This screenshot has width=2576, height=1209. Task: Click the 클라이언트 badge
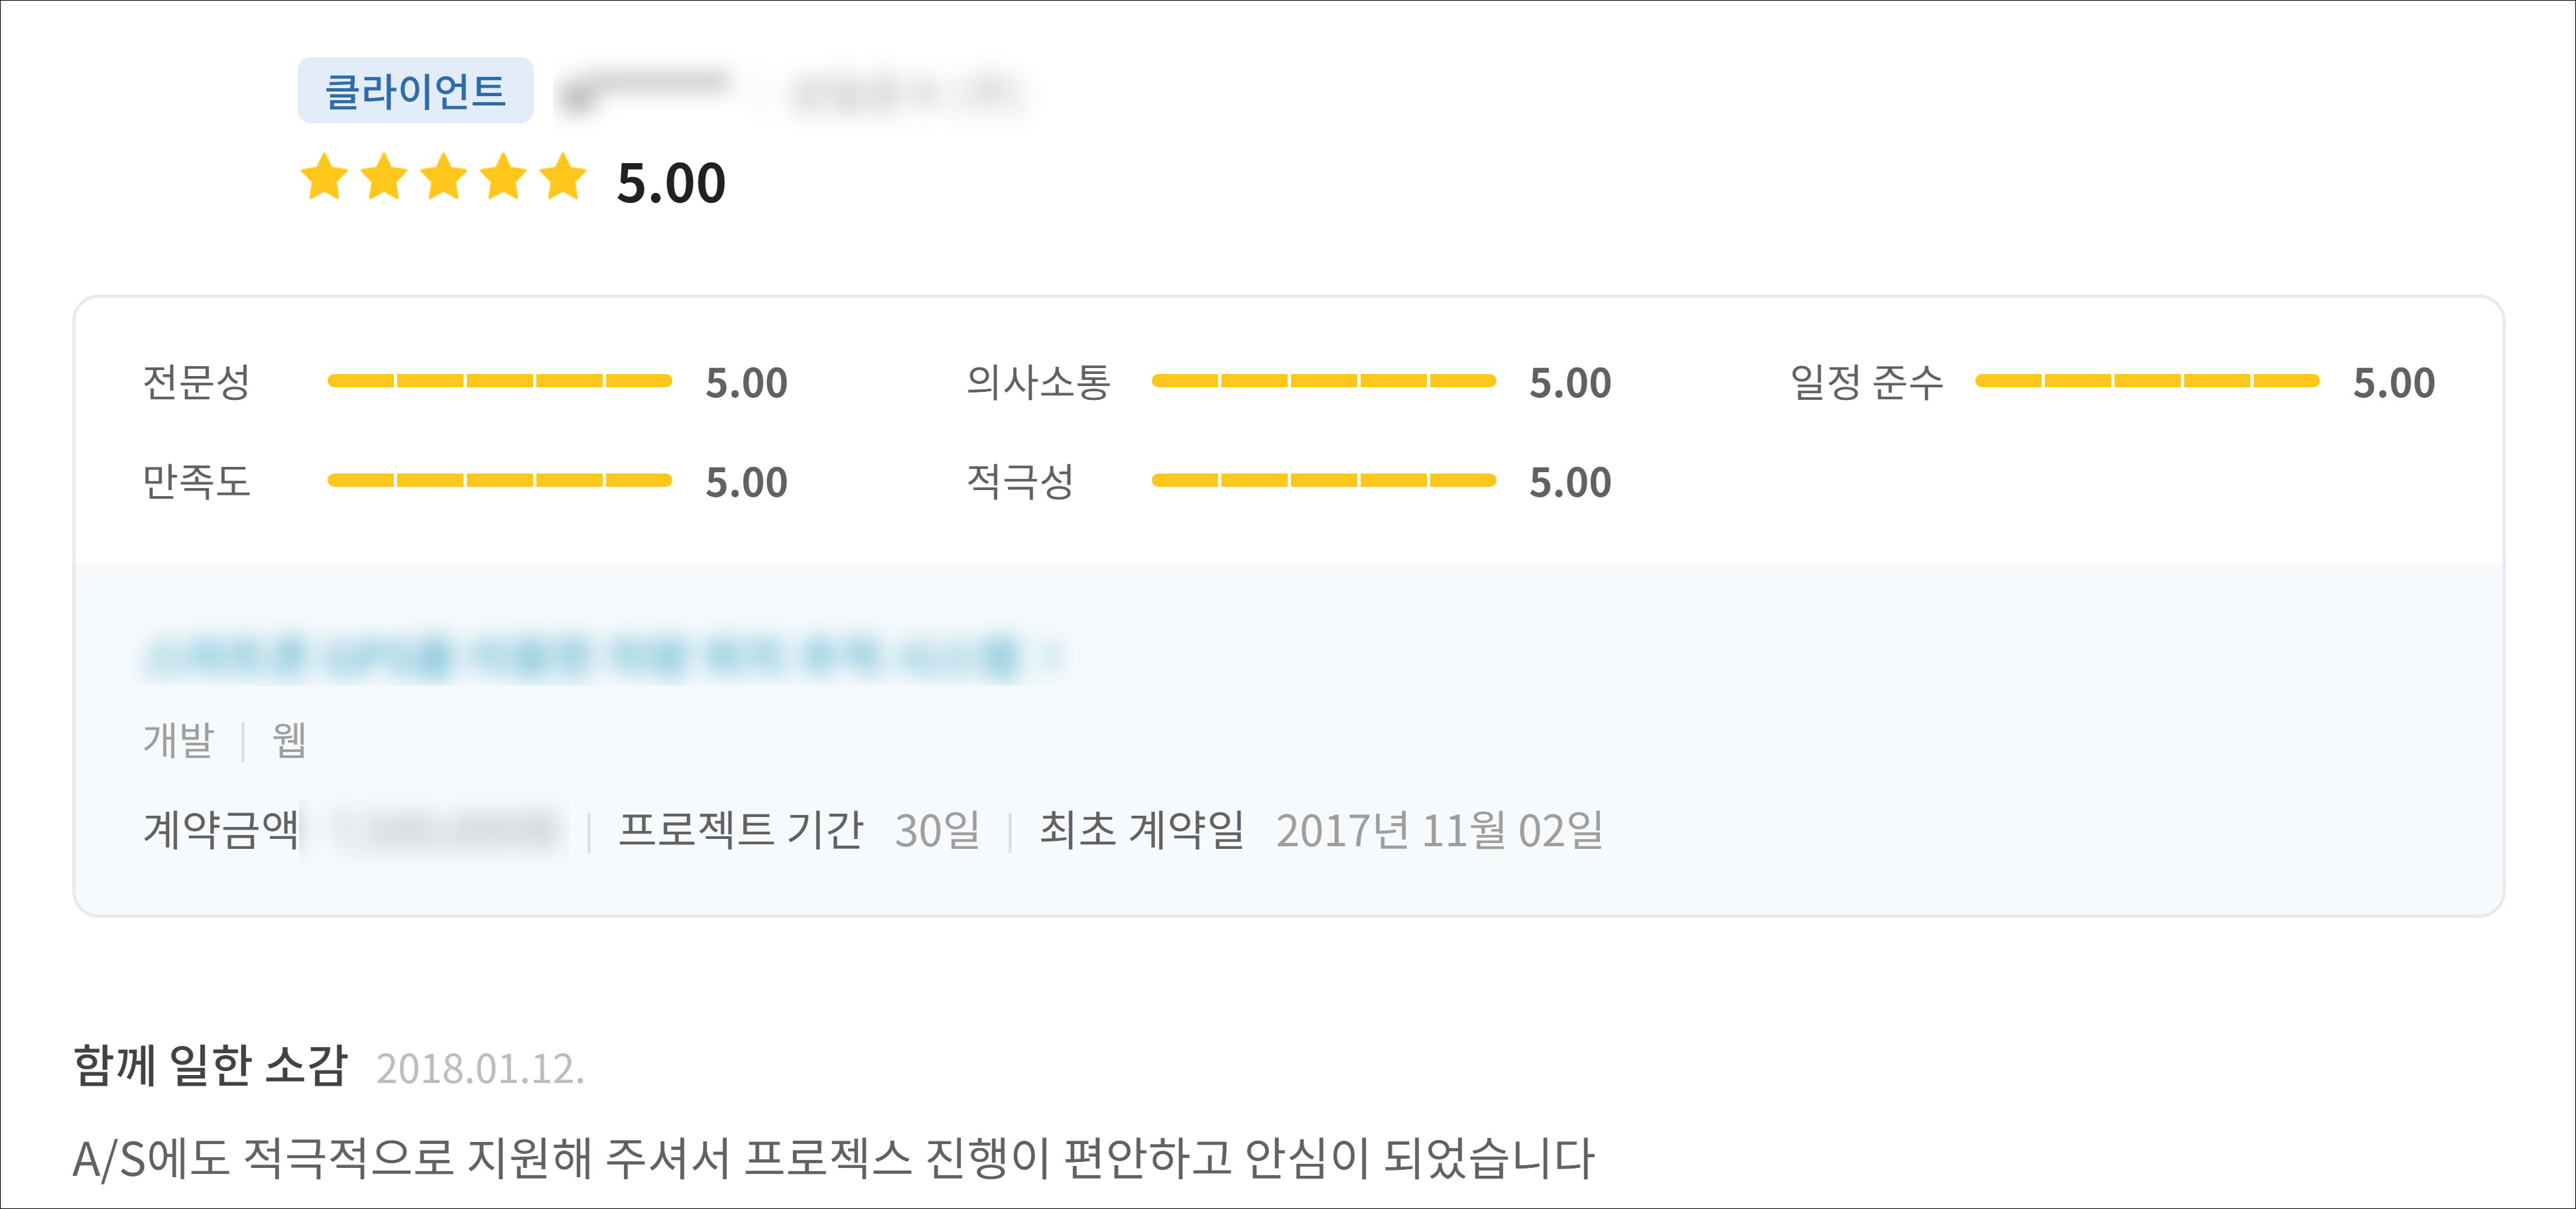pos(415,91)
